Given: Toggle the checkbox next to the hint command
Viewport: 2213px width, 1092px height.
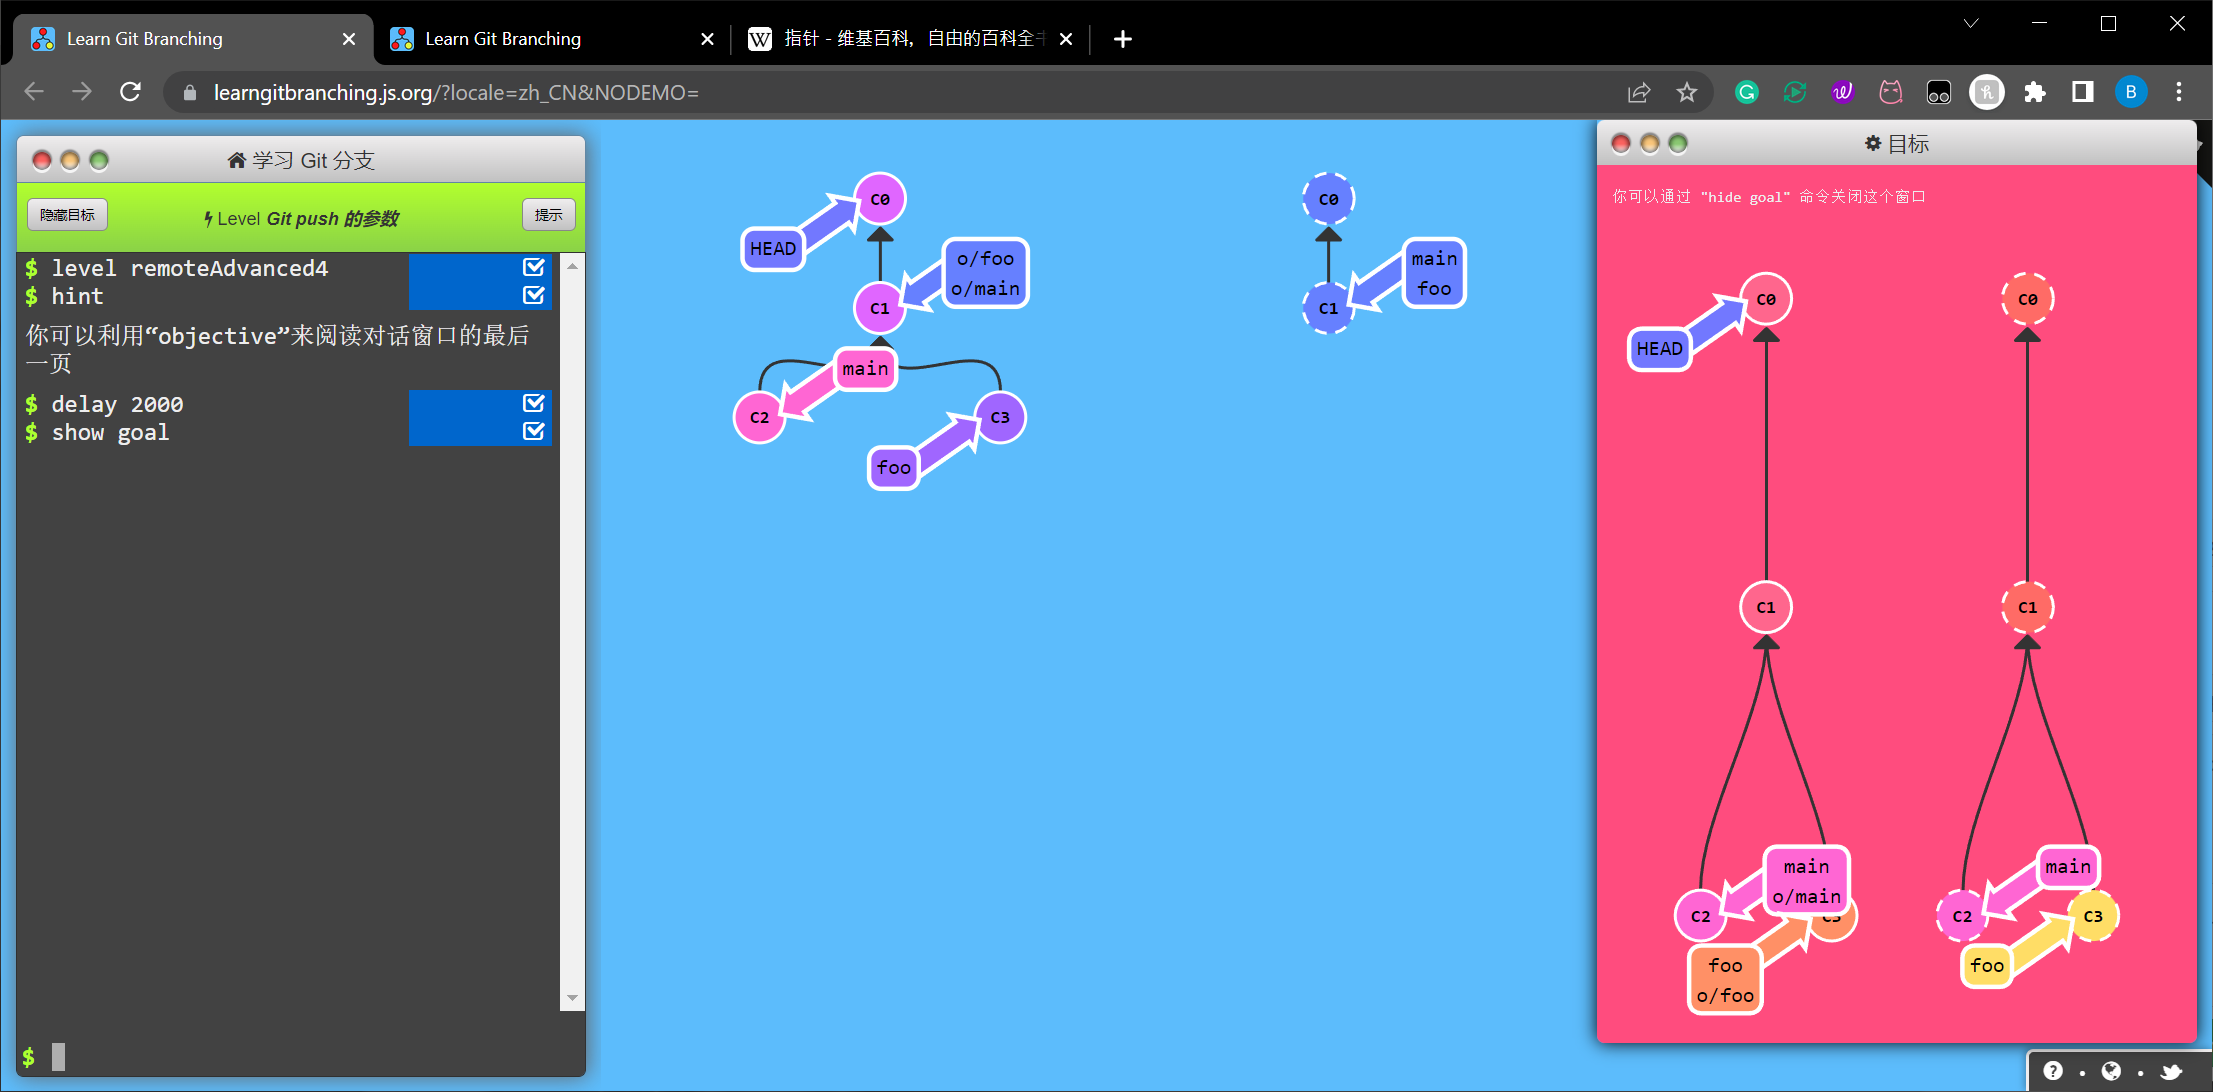Looking at the screenshot, I should point(534,295).
